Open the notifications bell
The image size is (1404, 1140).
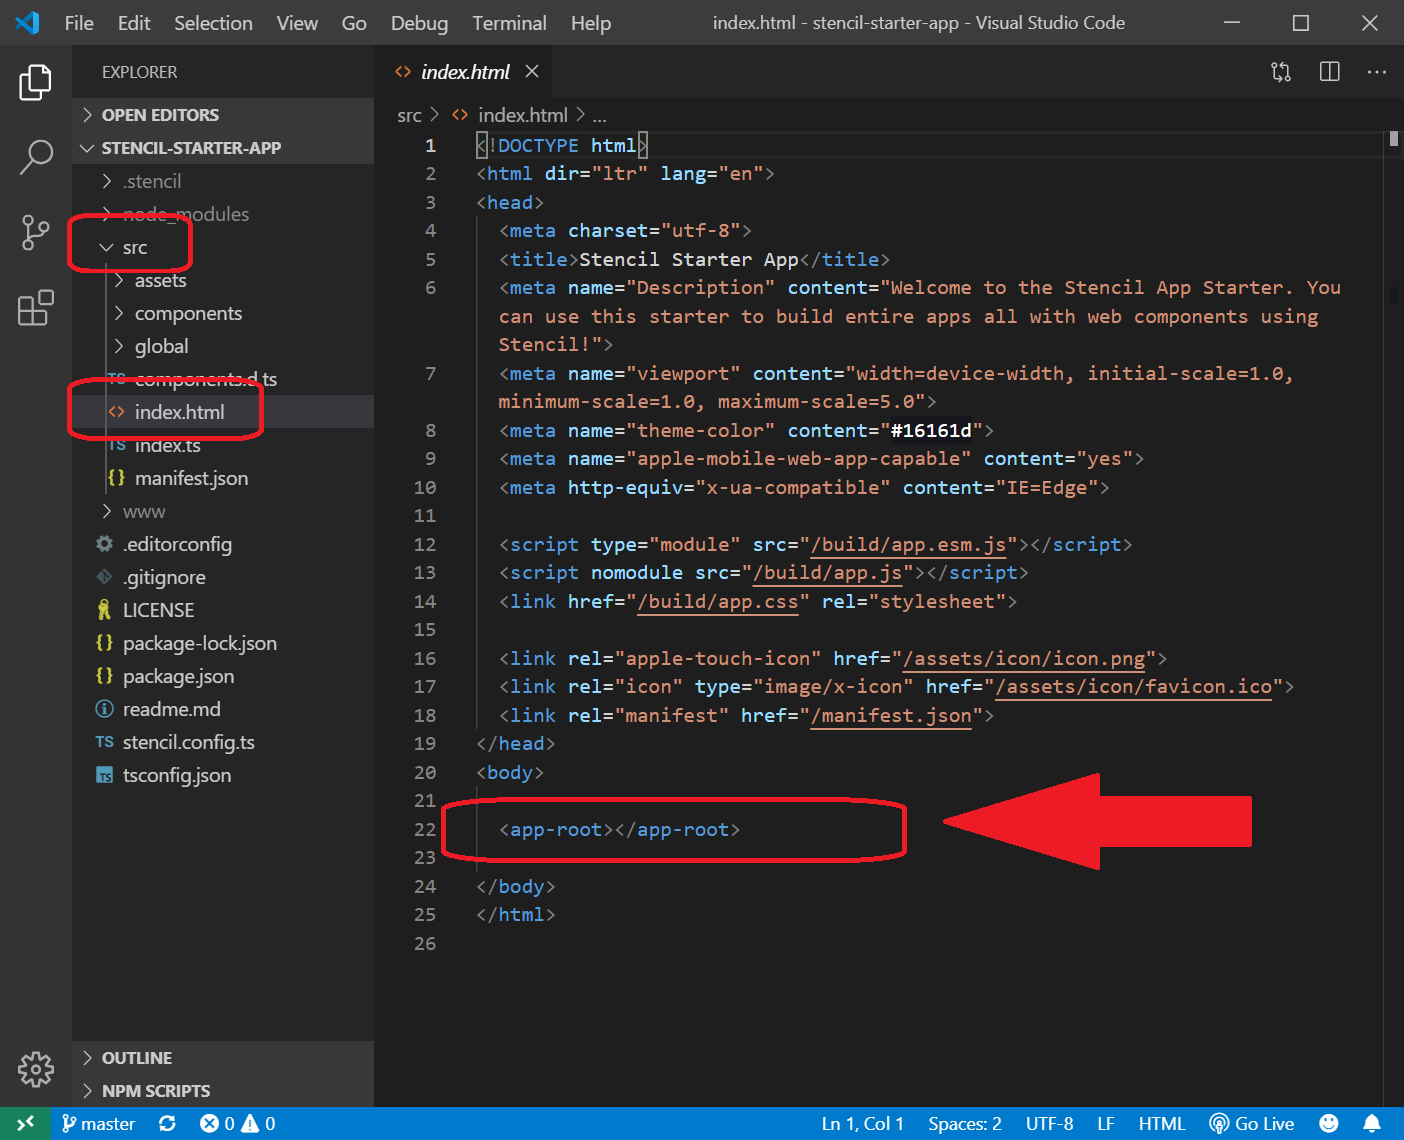point(1373,1124)
